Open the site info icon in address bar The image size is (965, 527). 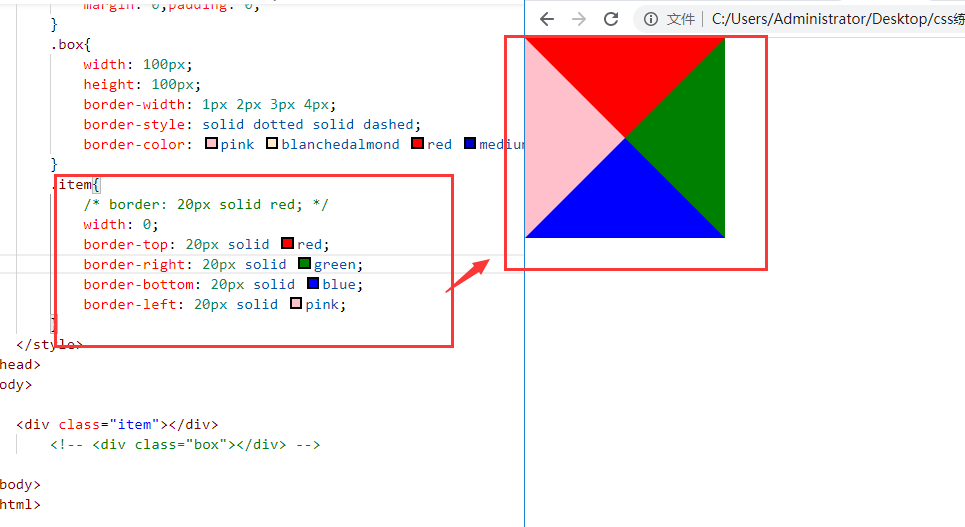pos(651,19)
